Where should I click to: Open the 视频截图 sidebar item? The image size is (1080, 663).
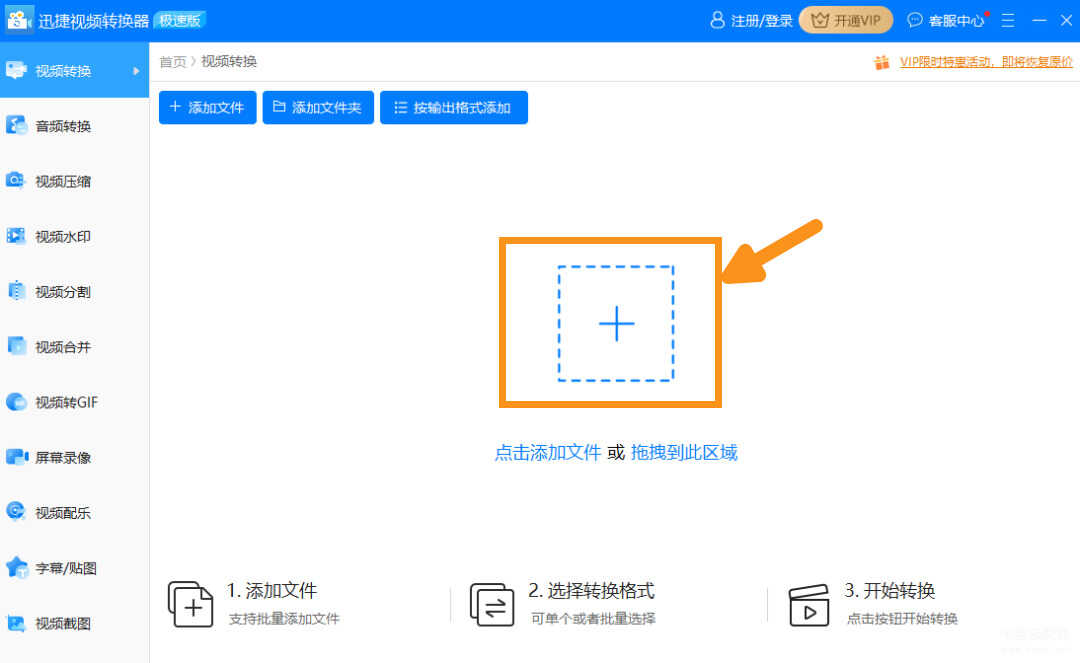click(x=74, y=623)
